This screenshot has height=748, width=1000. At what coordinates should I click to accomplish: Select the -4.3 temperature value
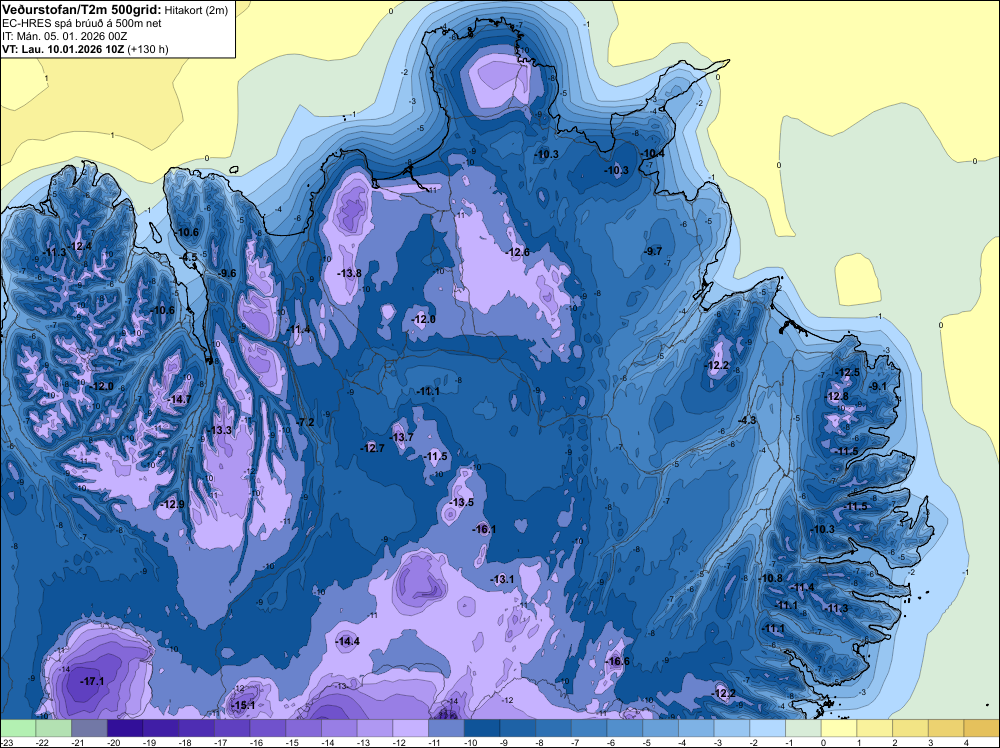click(x=747, y=420)
